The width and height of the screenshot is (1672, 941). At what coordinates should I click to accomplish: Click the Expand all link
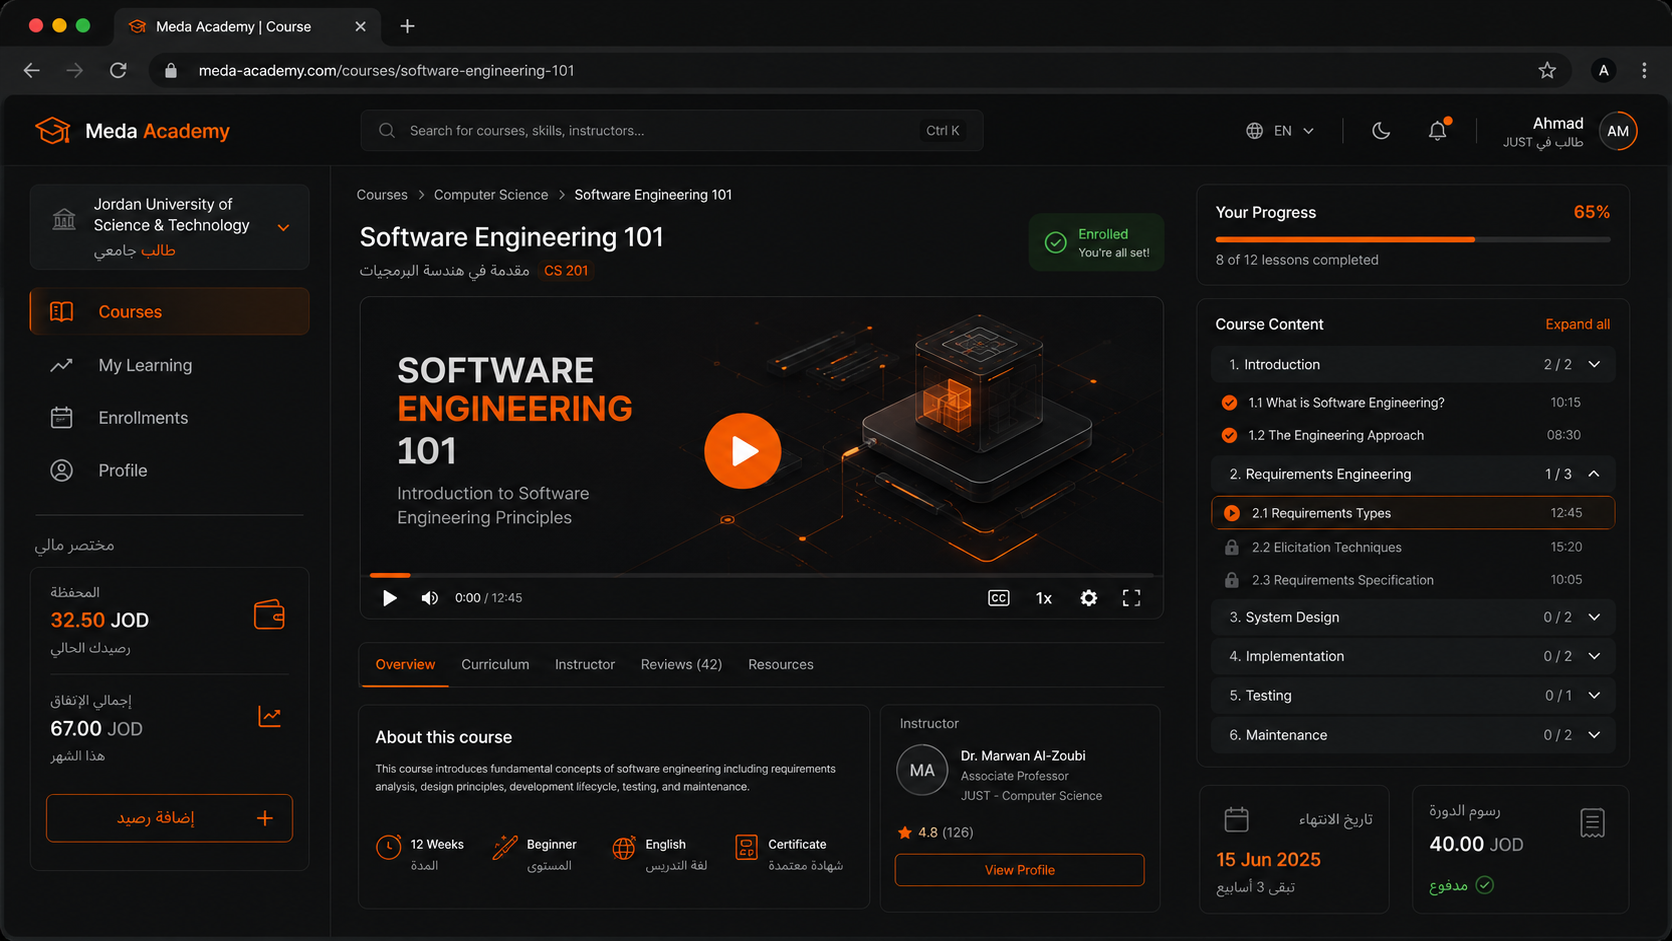(1577, 324)
